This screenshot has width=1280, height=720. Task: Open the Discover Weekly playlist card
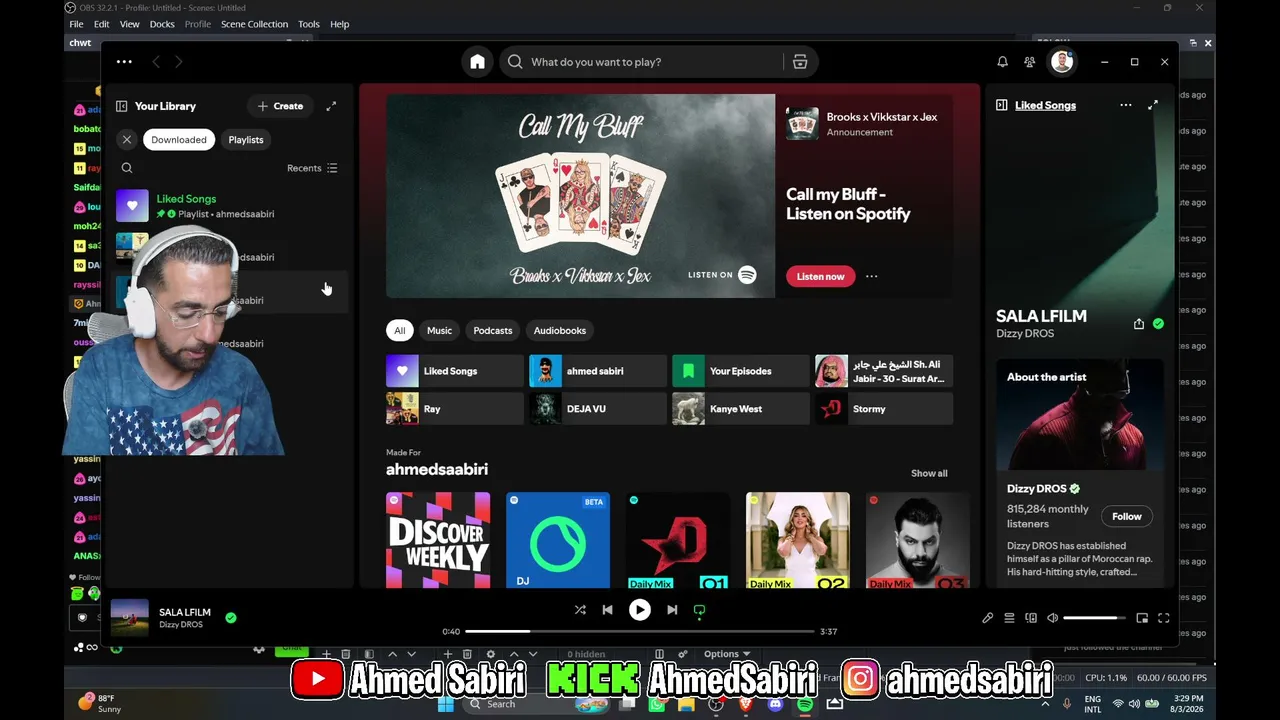438,540
